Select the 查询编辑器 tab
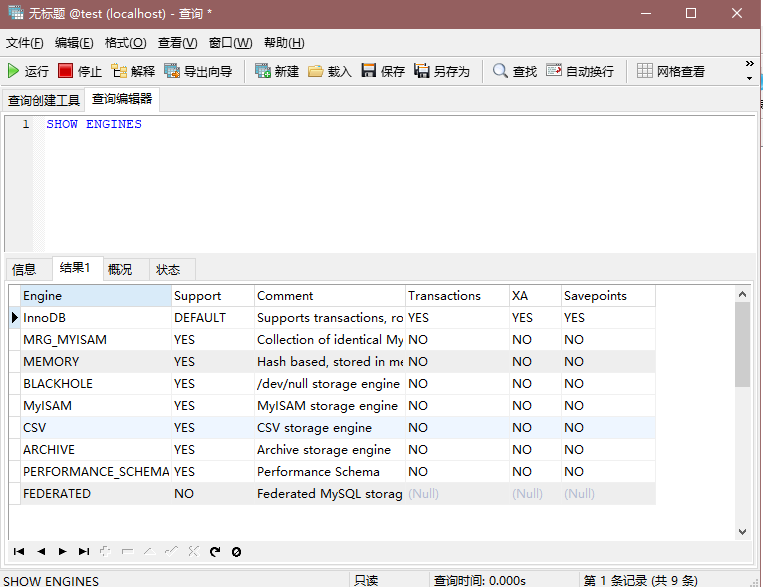This screenshot has height=587, width=763. pos(122,99)
